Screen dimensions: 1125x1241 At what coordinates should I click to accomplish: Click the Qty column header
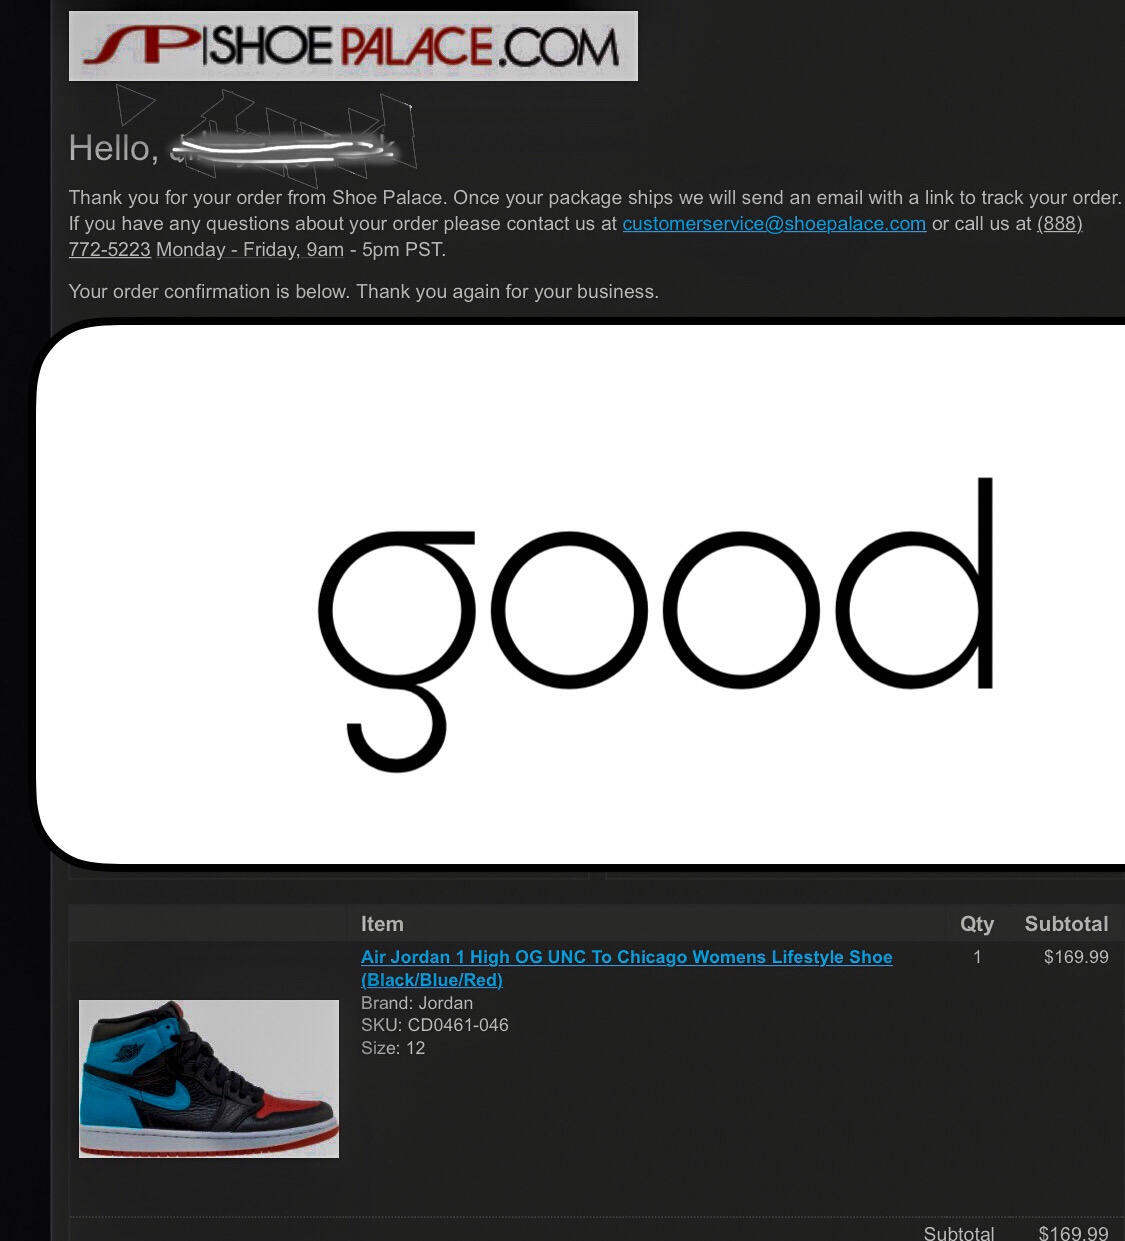point(977,924)
